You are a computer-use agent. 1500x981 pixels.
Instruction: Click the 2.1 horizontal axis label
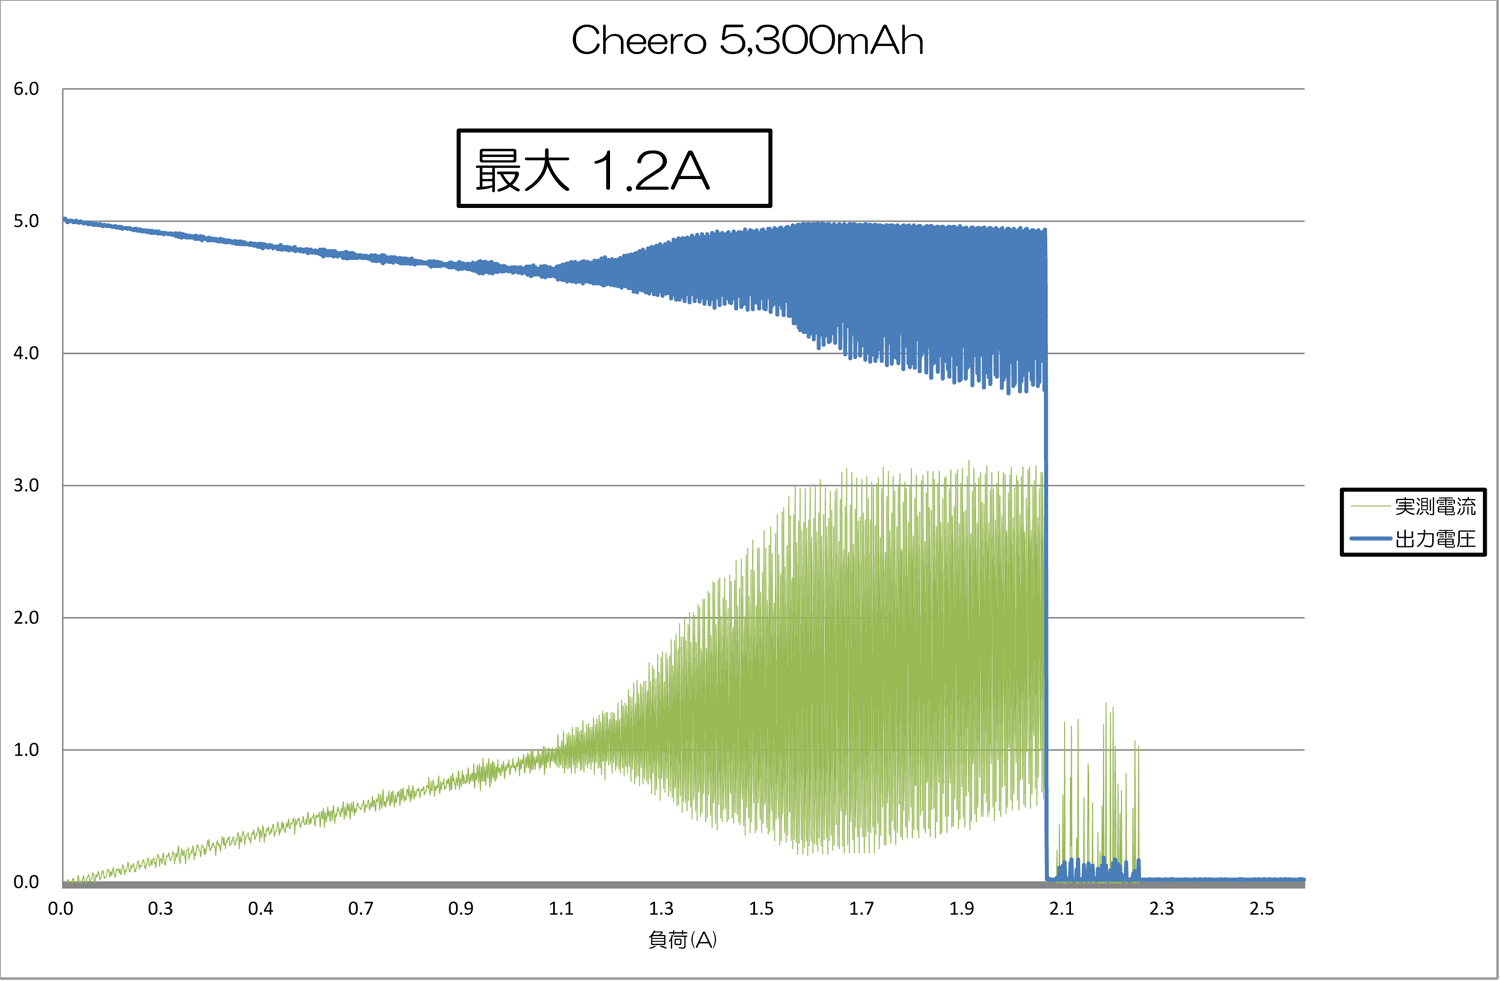click(1061, 908)
